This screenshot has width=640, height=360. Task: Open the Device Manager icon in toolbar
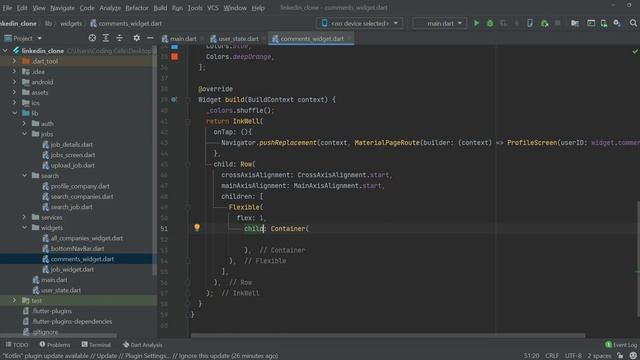[604, 23]
